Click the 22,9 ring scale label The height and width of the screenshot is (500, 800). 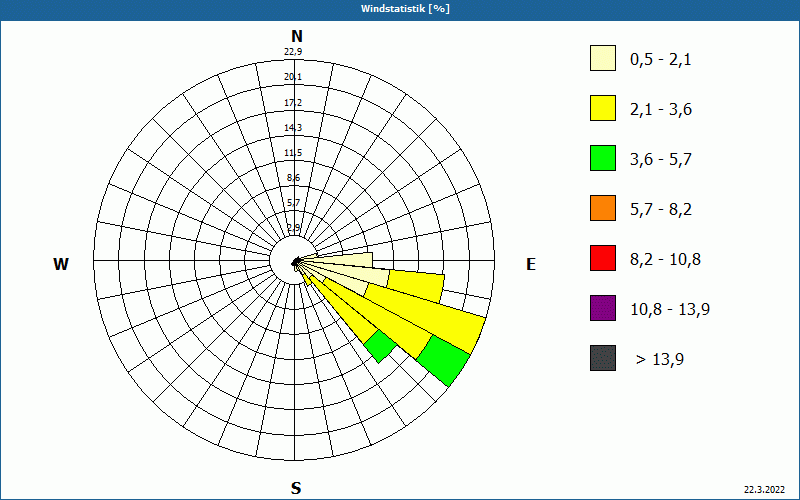293,52
